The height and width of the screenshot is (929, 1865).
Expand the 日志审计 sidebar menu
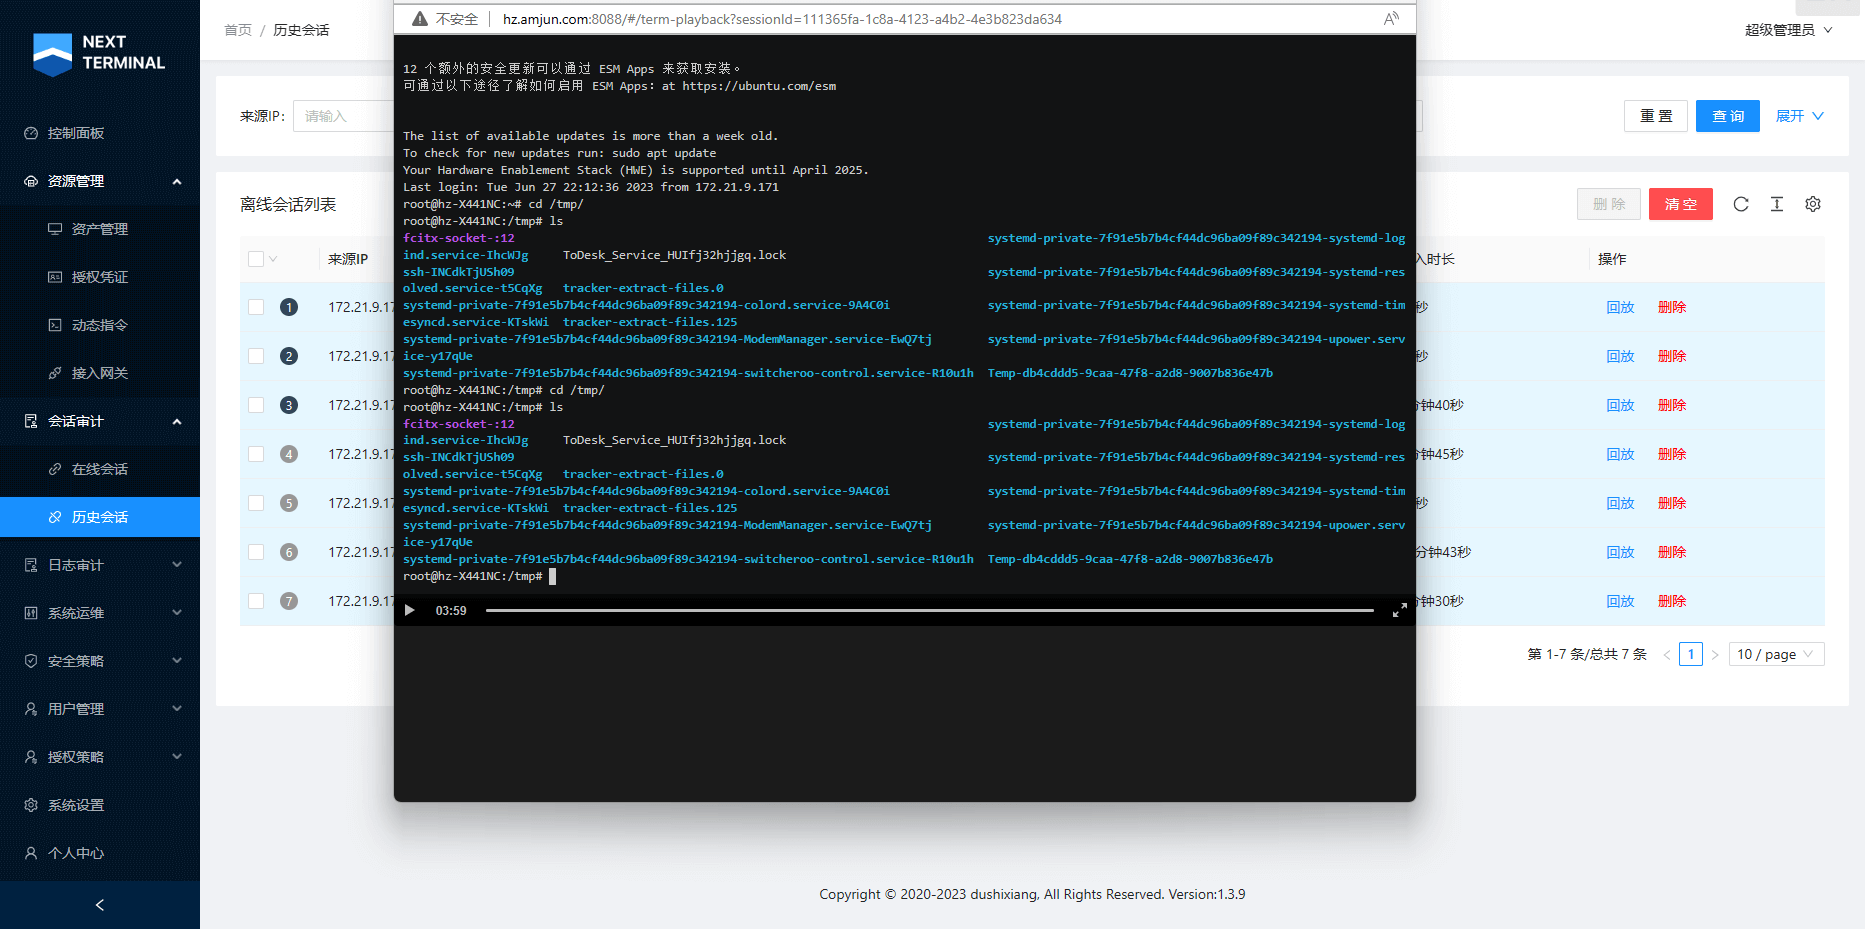pos(100,565)
